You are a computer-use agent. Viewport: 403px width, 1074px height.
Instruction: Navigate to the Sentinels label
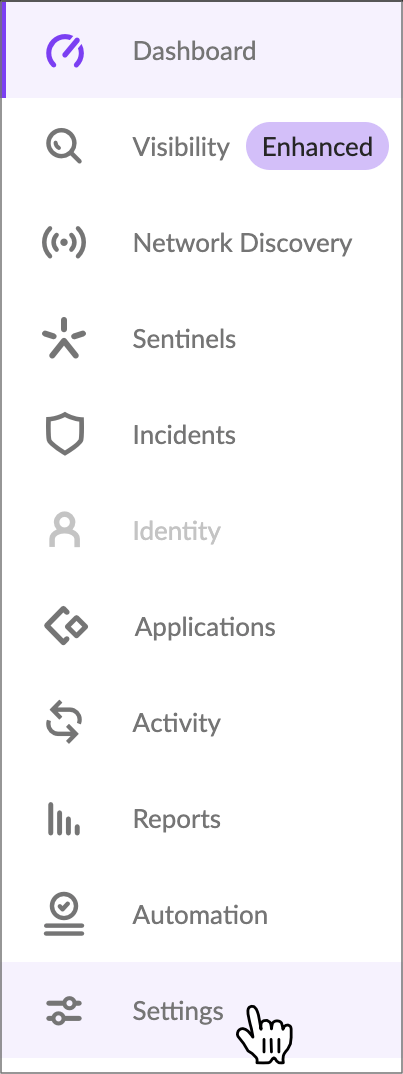pos(184,338)
